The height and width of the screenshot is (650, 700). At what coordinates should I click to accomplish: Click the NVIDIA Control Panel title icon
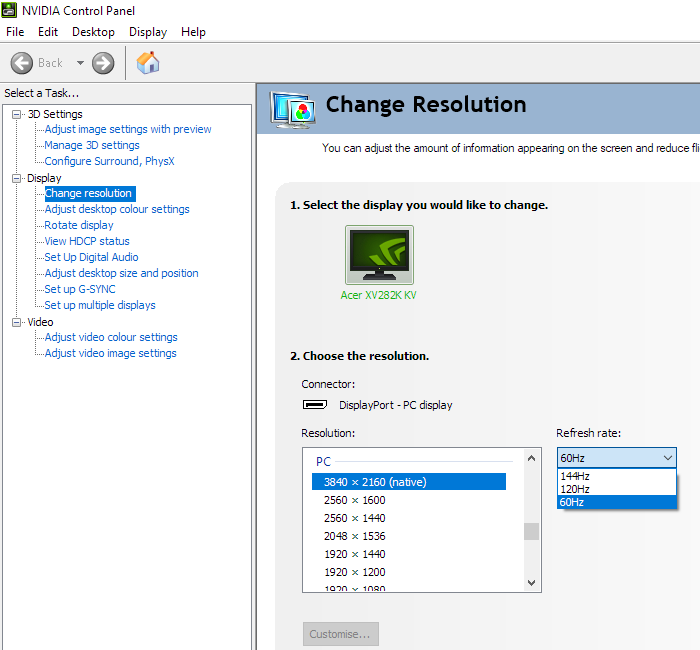[x=9, y=10]
